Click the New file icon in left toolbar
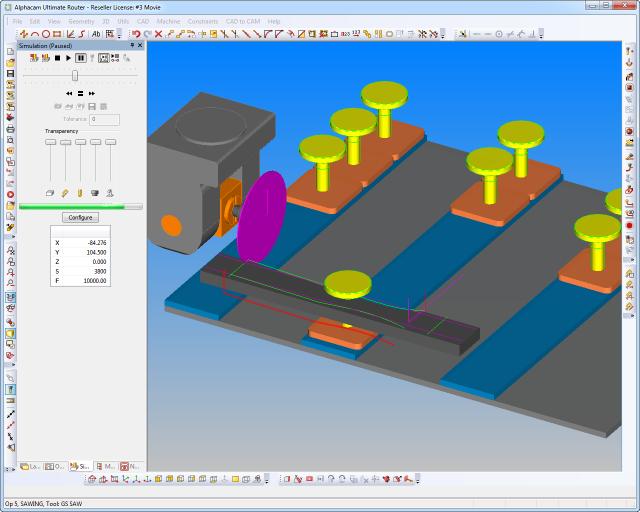The height and width of the screenshot is (512, 640). (10, 51)
